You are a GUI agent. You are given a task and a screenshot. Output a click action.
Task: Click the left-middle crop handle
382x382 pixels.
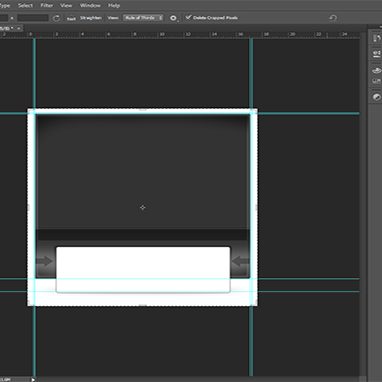tap(28, 207)
